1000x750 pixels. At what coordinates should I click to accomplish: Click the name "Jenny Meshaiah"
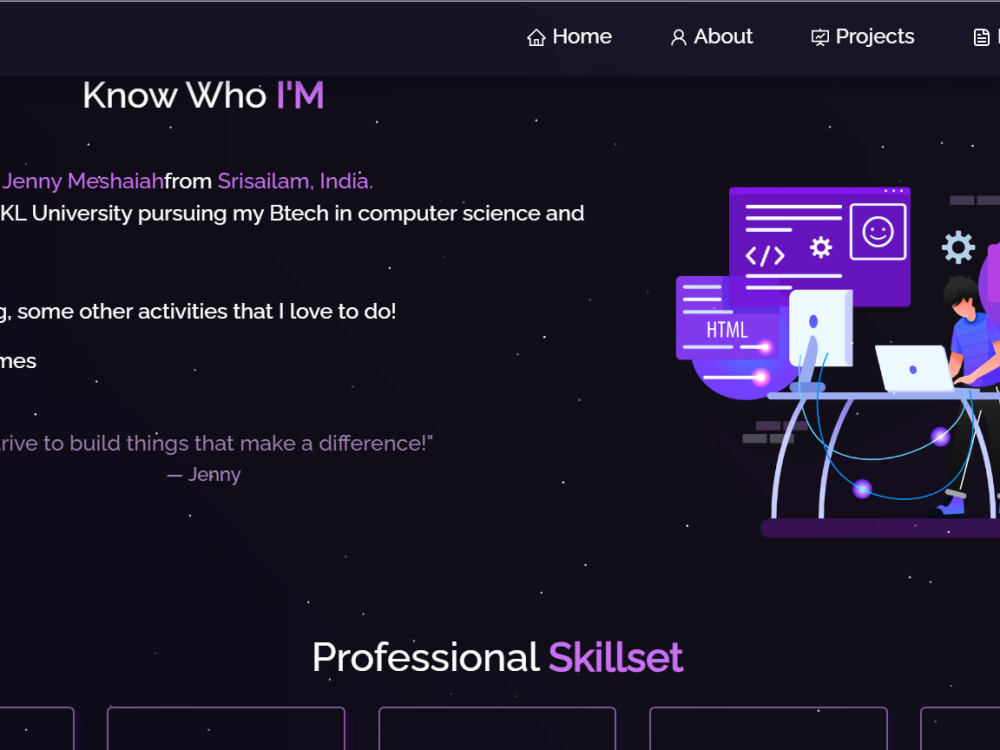point(82,181)
